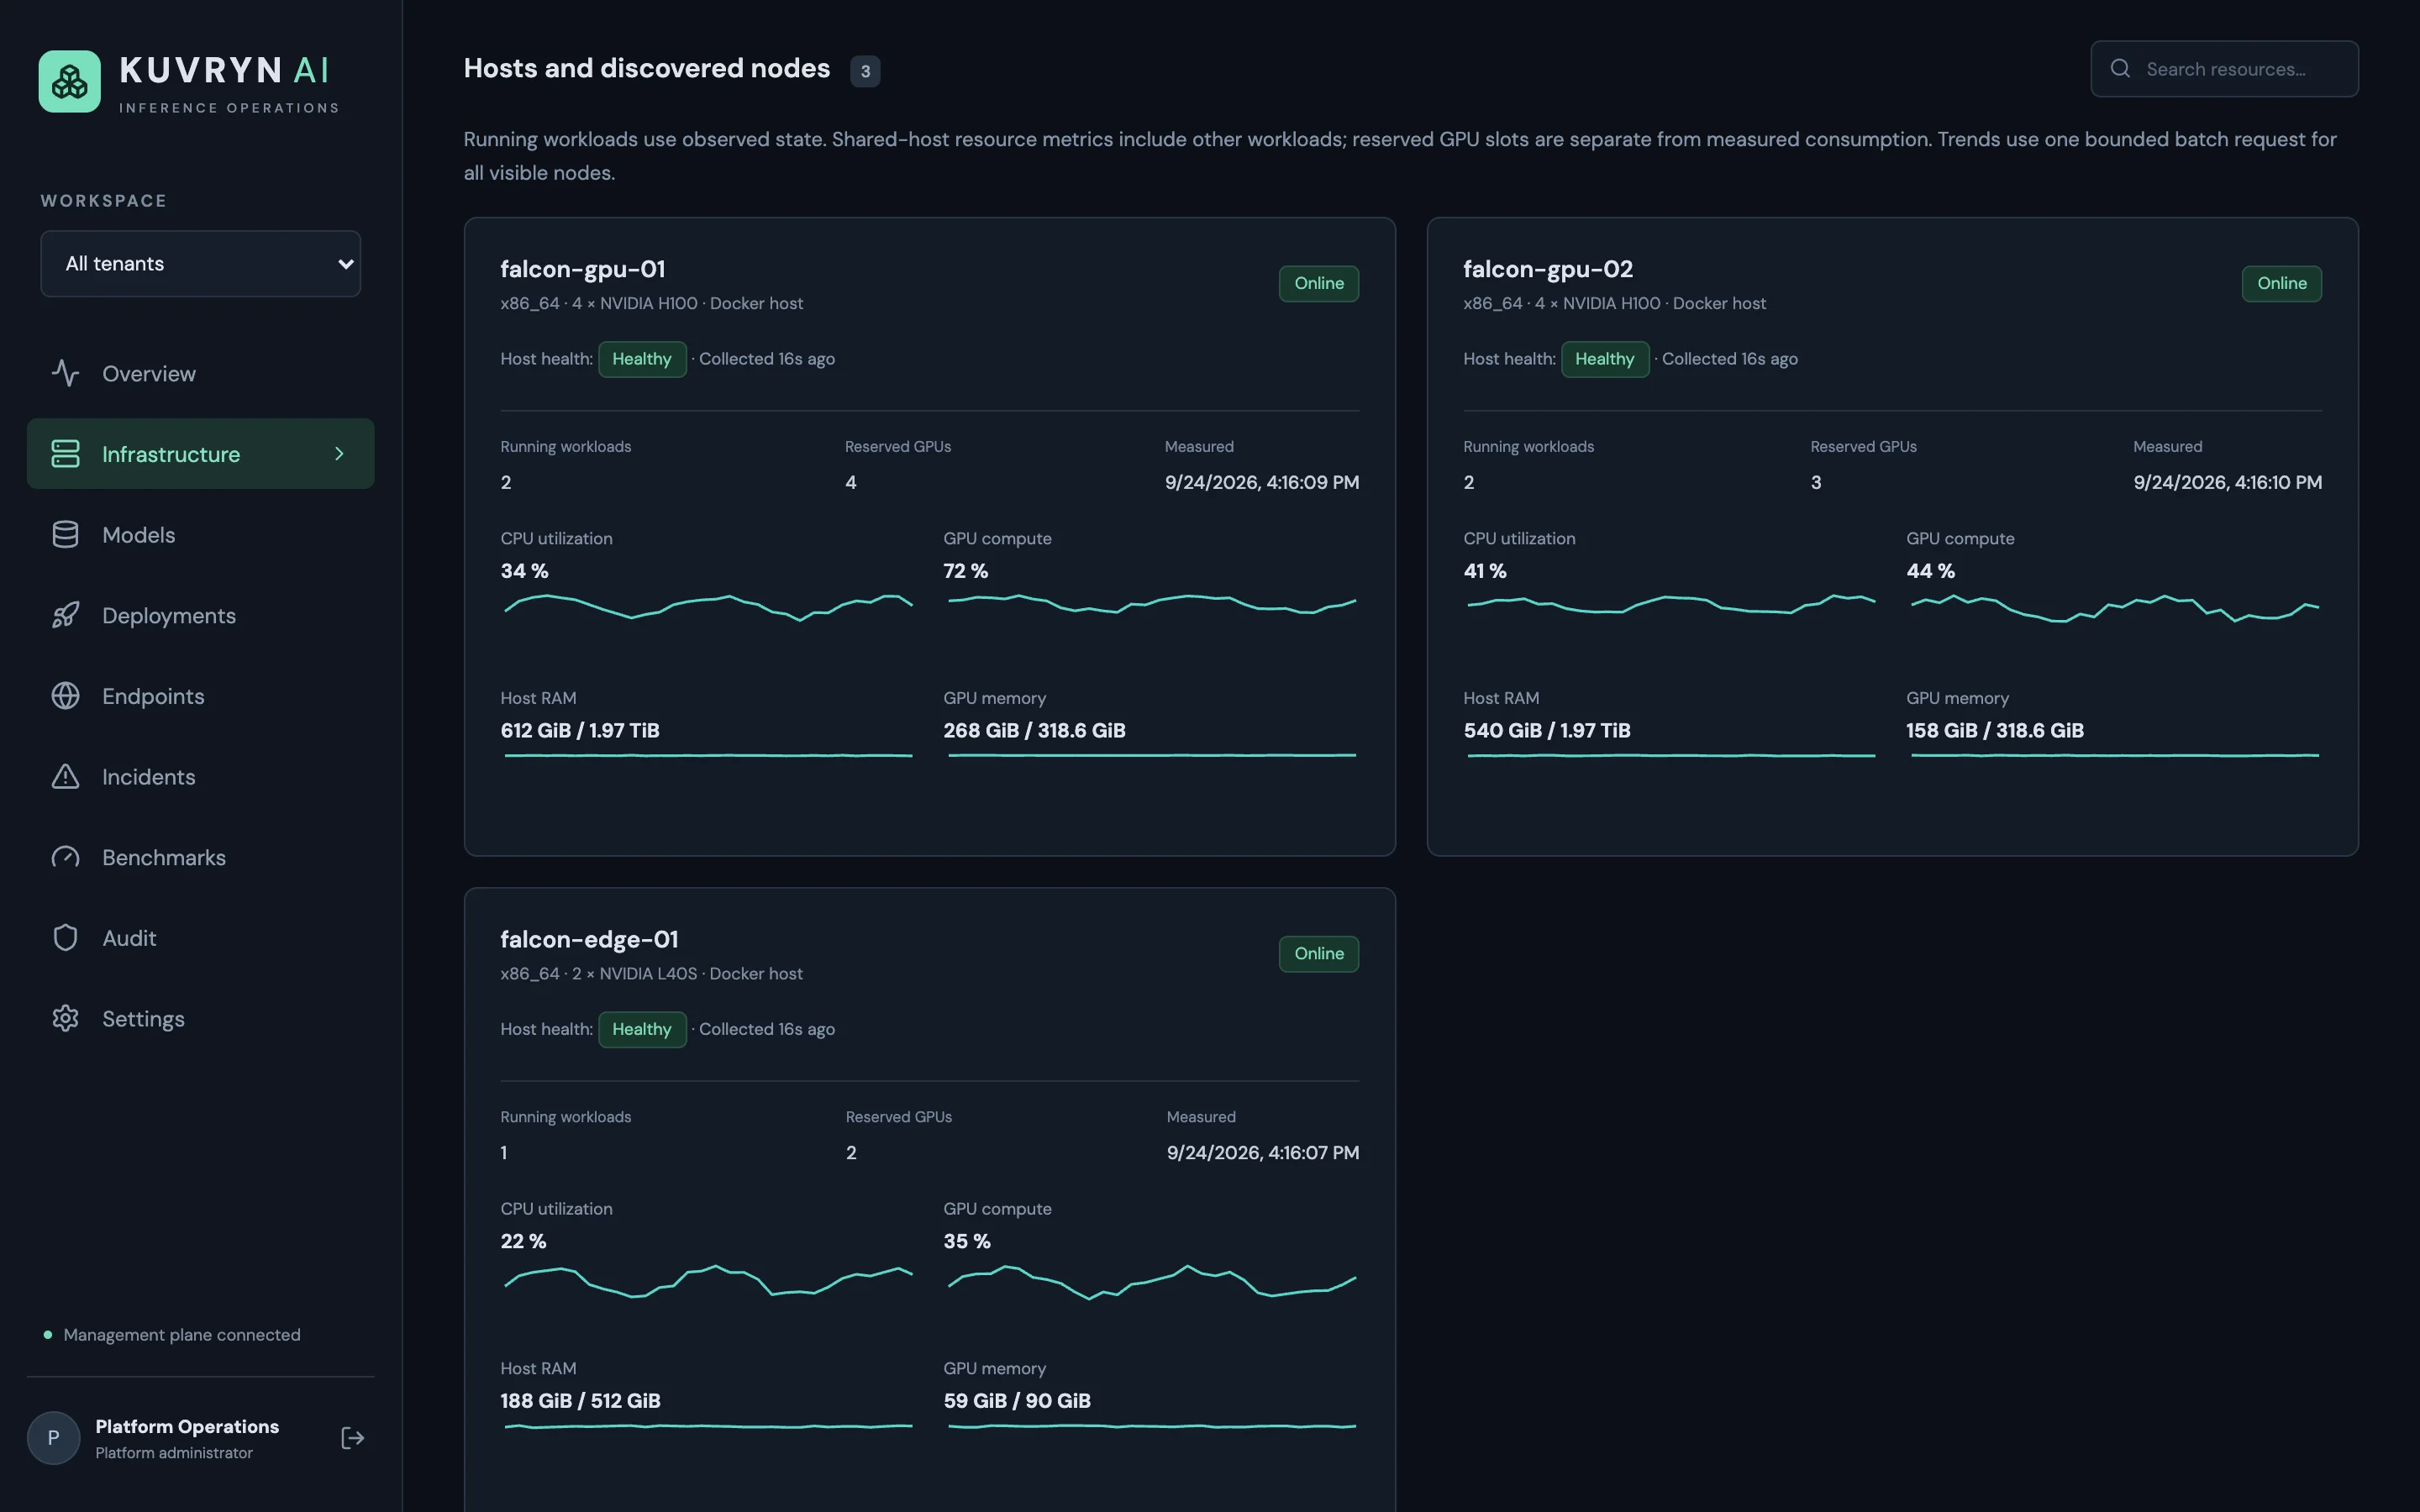
Task: Select the 35 % GPU compute value
Action: point(967,1241)
